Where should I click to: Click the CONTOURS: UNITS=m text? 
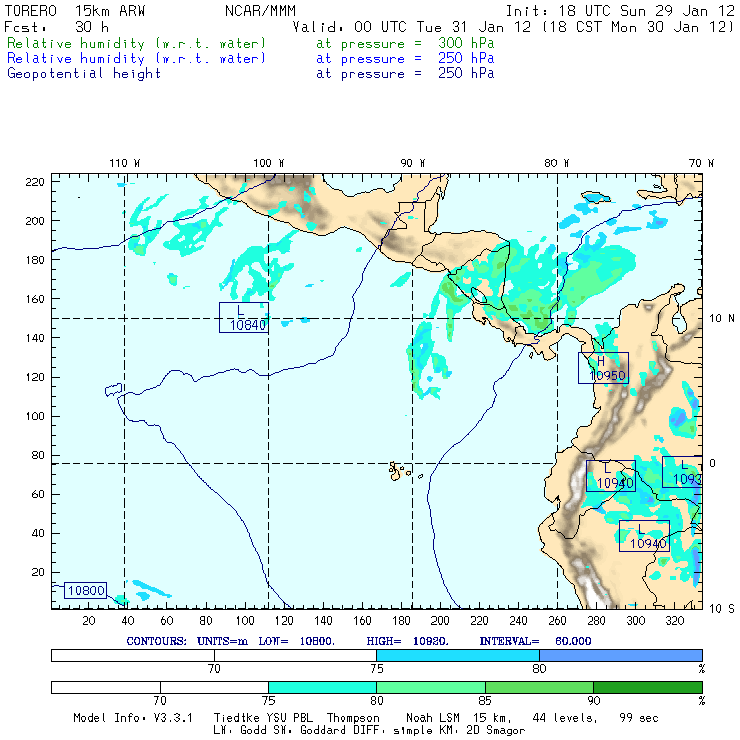click(x=187, y=641)
